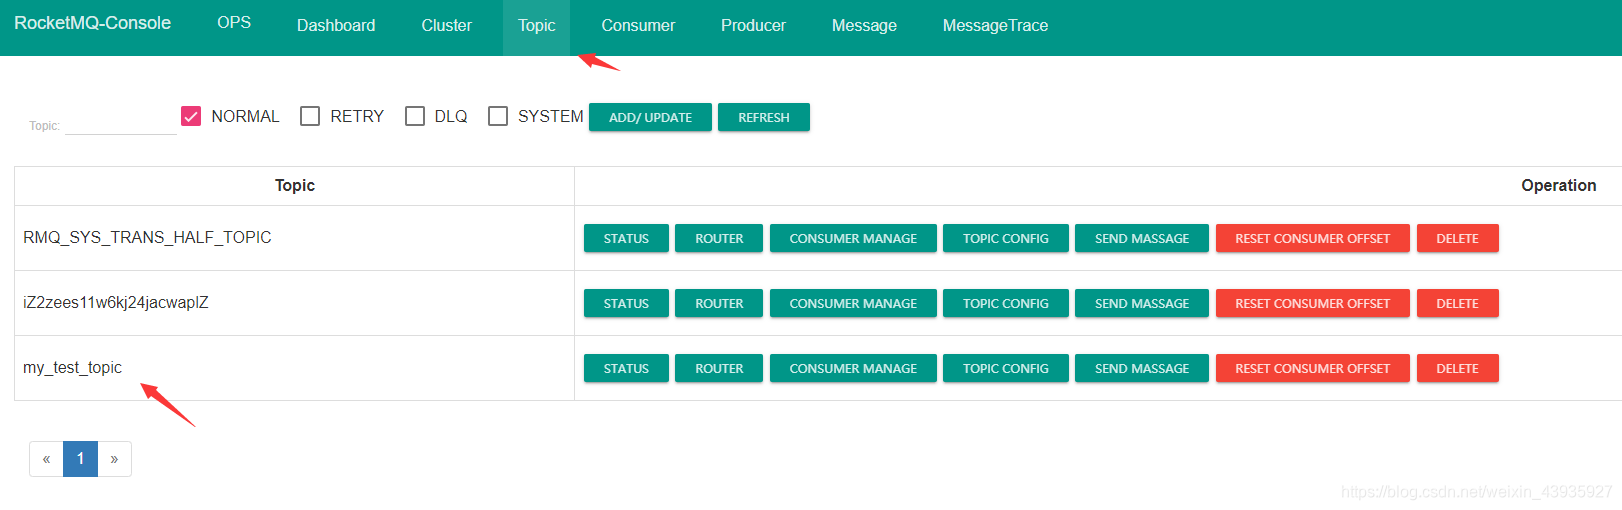Reset consumer offset for my_test_topic
Viewport: 1622px width, 510px height.
pos(1313,368)
